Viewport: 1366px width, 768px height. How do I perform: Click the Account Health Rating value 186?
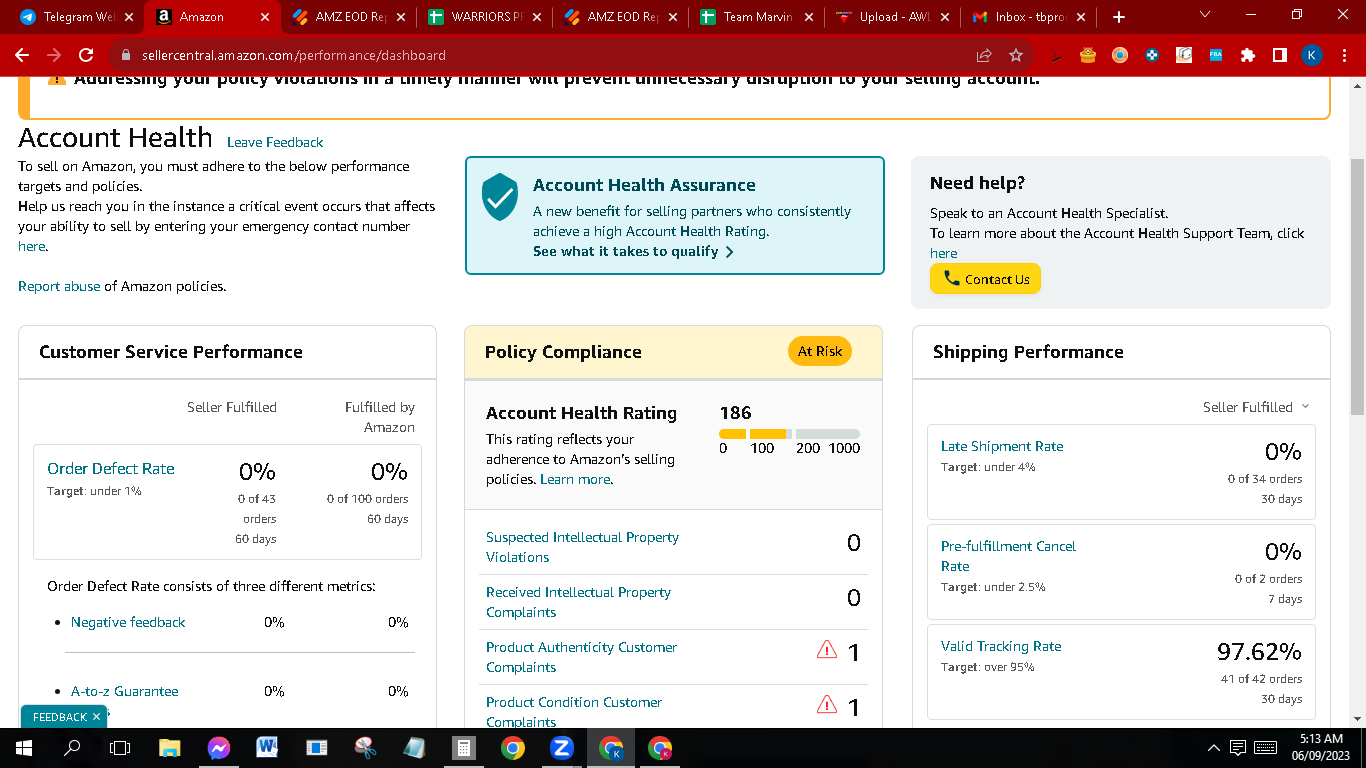pos(735,412)
